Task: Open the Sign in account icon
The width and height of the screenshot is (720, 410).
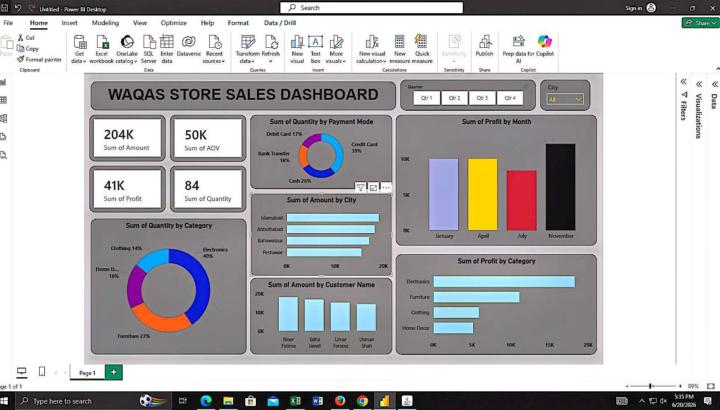Action: (x=651, y=8)
